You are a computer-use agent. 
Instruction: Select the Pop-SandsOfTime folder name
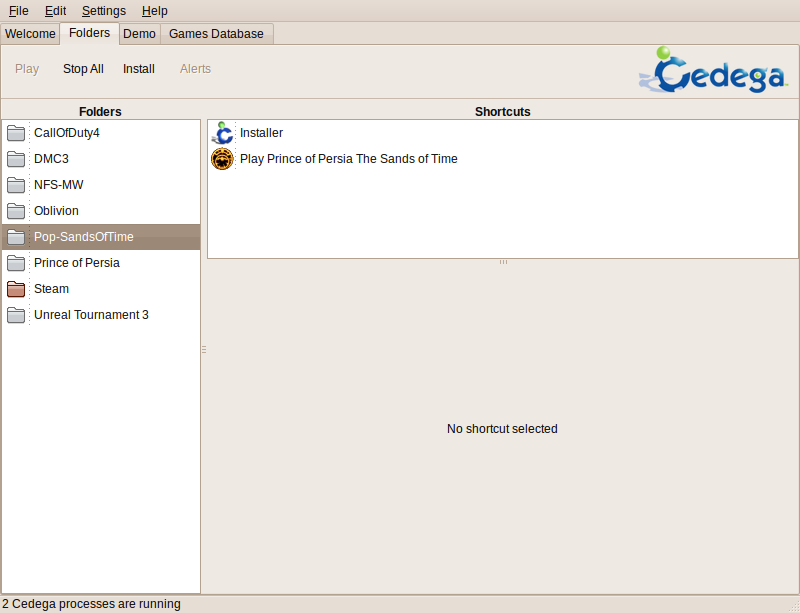coord(84,237)
